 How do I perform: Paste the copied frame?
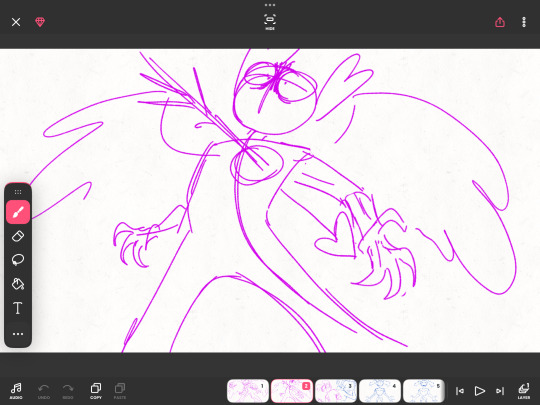(120, 391)
